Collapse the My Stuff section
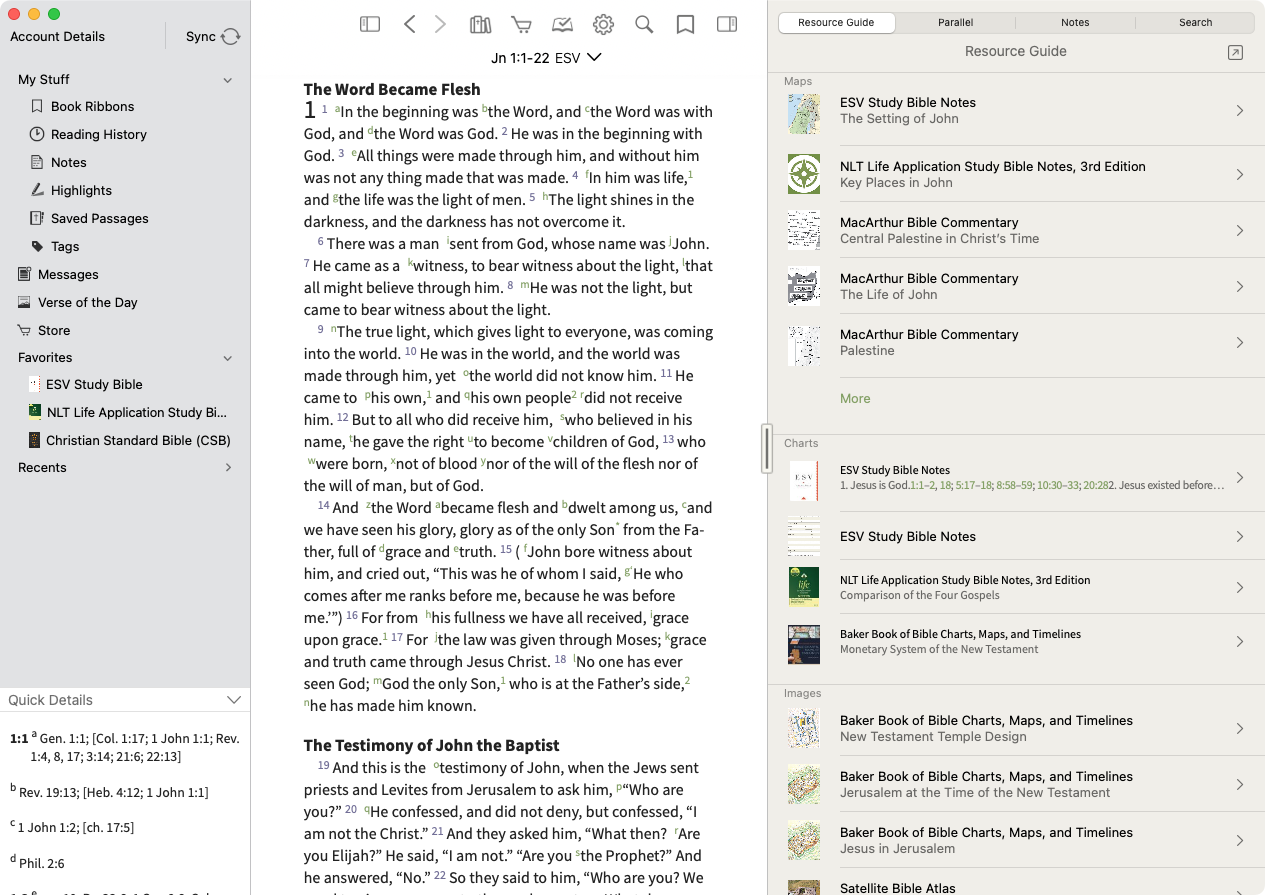This screenshot has height=895, width=1265. click(x=228, y=80)
